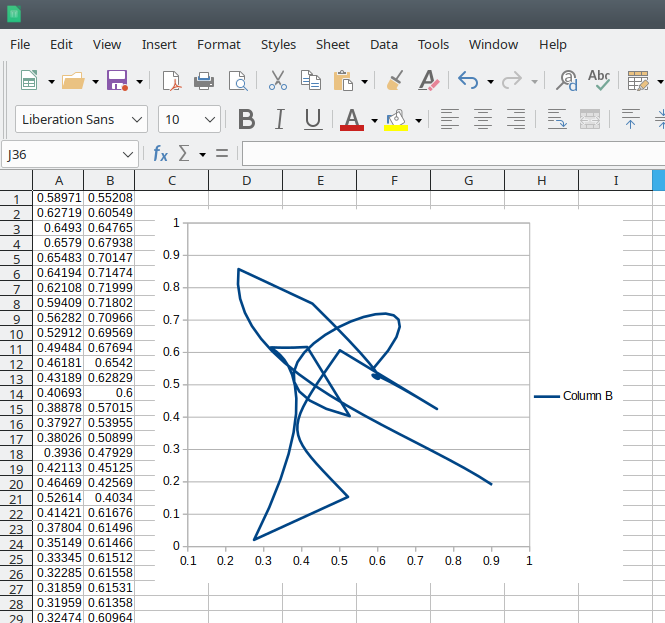This screenshot has height=623, width=665.
Task: Toggle Bold formatting
Action: (x=246, y=120)
